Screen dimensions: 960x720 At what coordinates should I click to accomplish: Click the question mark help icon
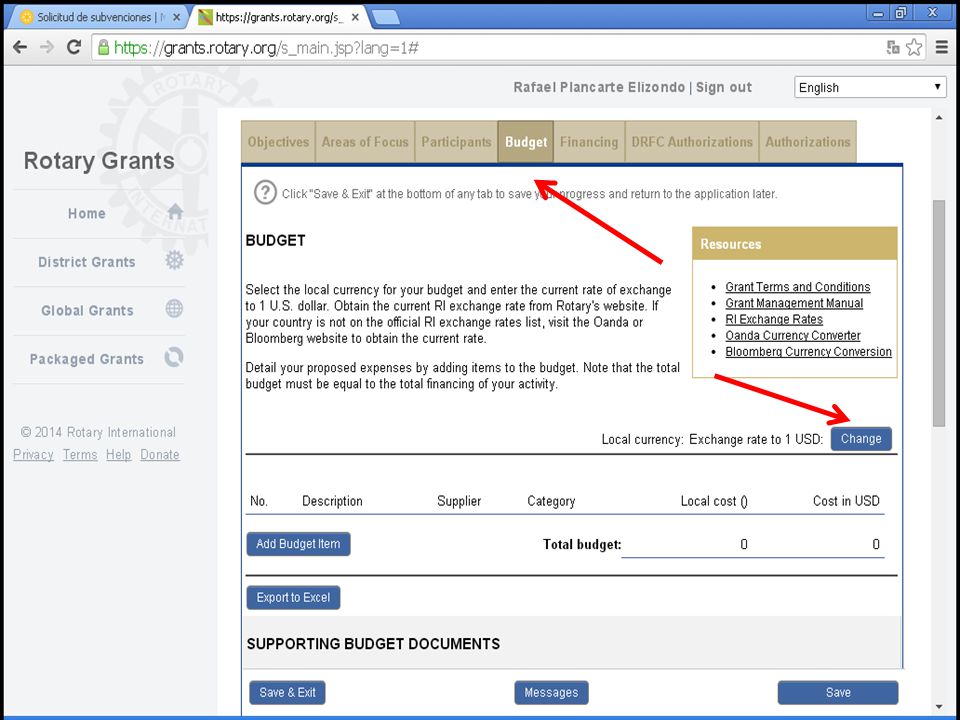point(265,193)
